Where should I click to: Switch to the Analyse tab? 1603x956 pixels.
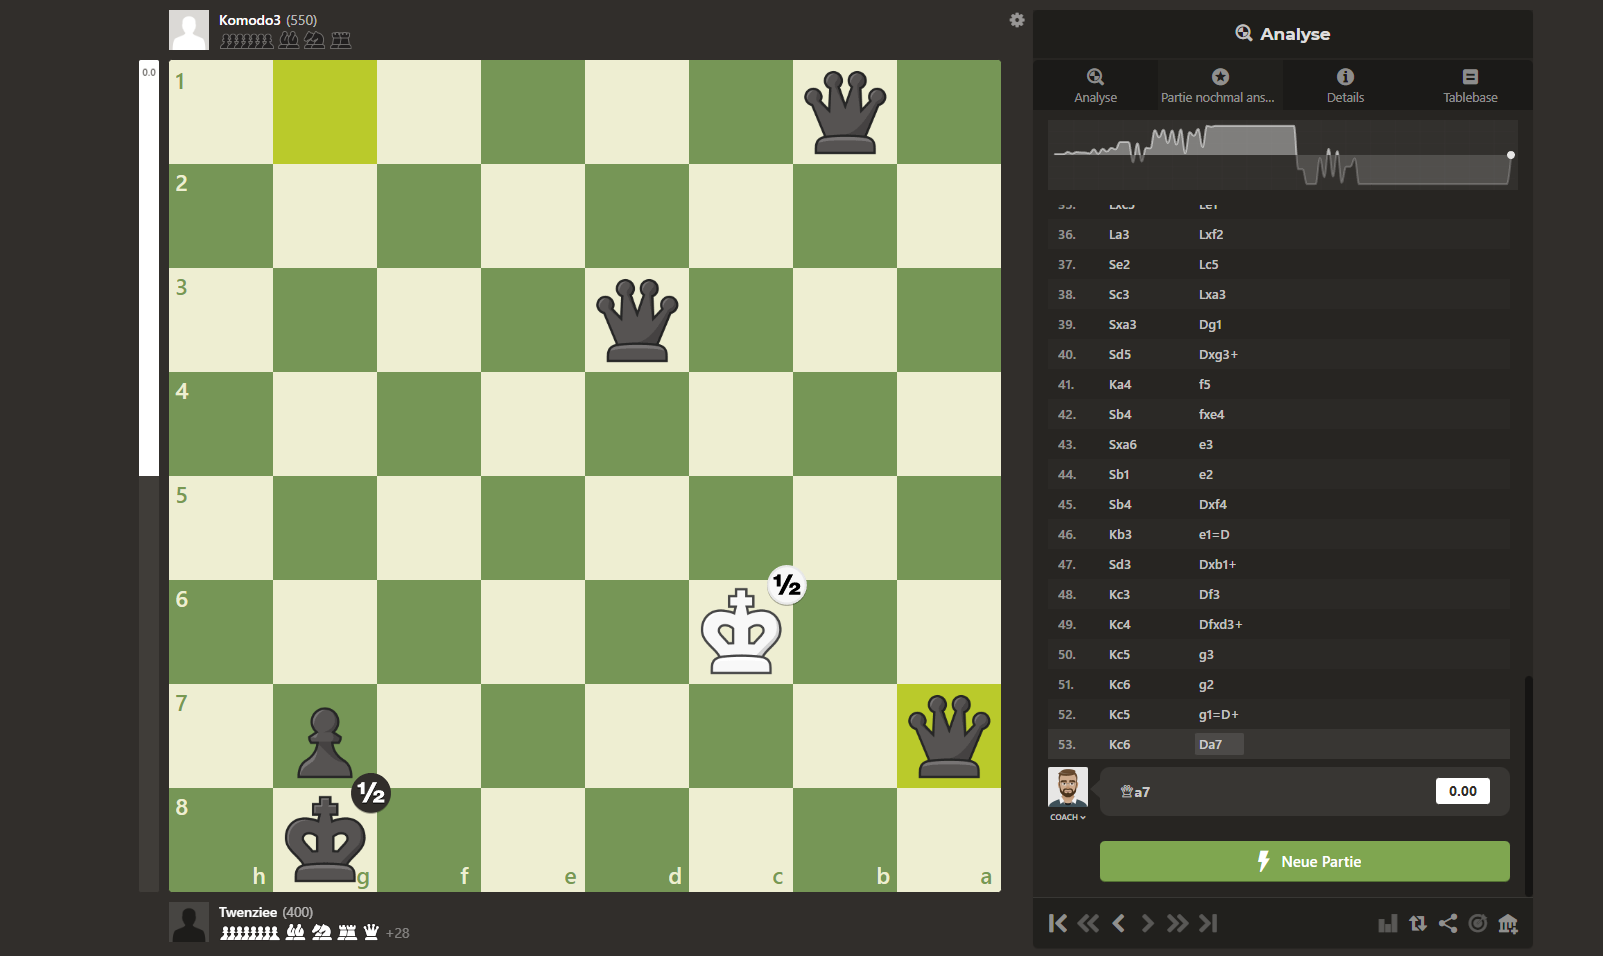(1095, 85)
